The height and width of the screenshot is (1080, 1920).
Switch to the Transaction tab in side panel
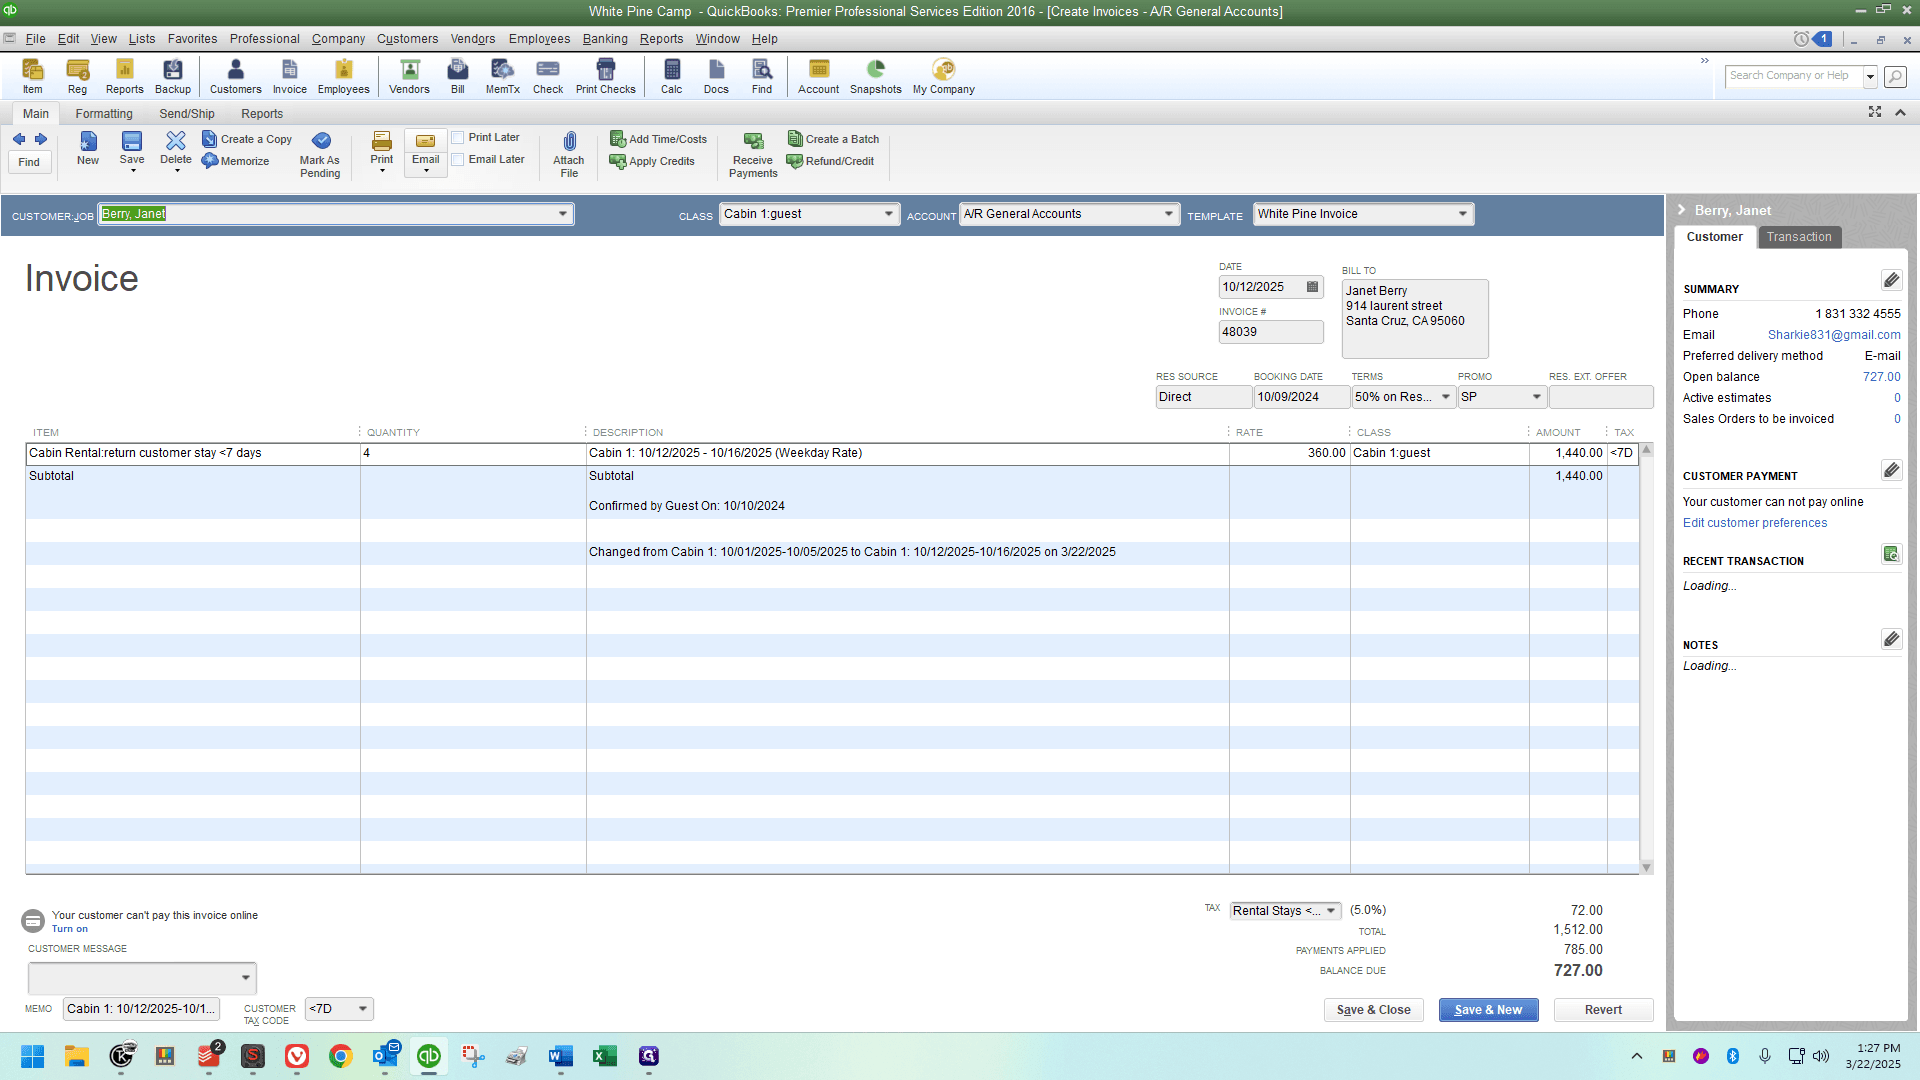[x=1799, y=237]
